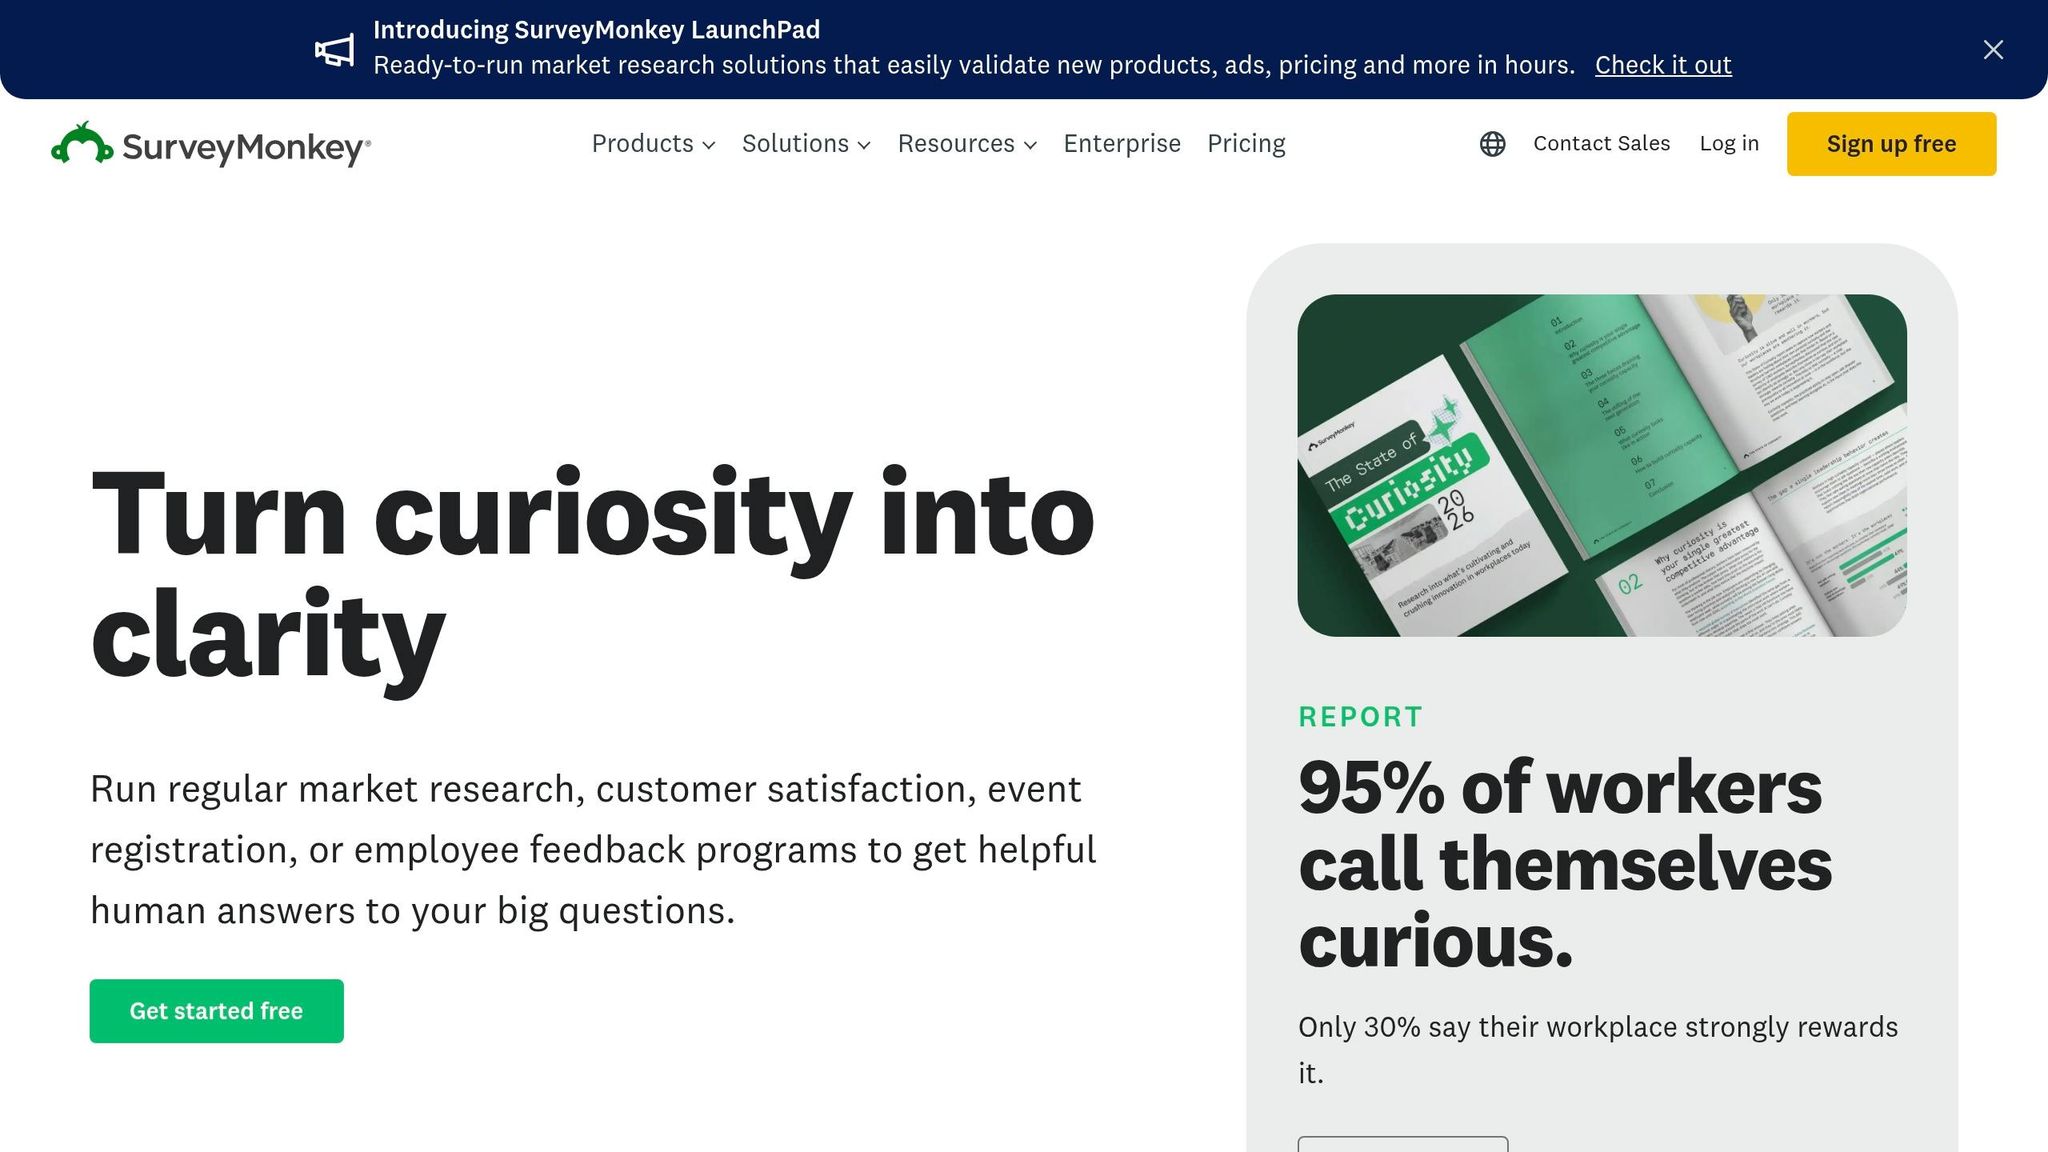Open the Enterprise page
Image resolution: width=2048 pixels, height=1152 pixels.
pos(1122,144)
